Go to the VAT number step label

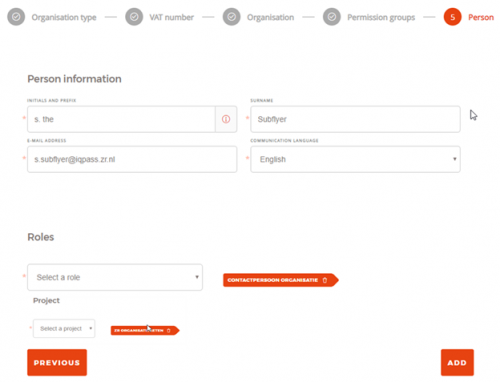click(x=171, y=17)
